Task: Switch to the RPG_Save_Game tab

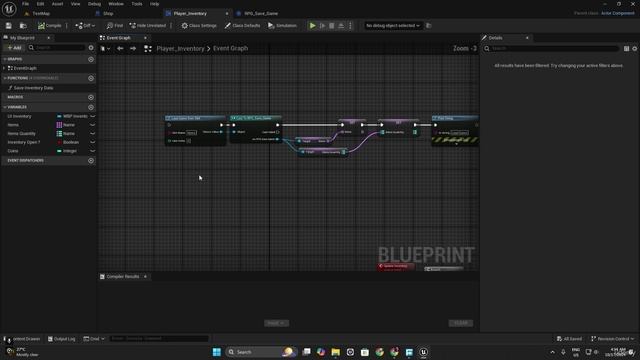Action: 261,13
